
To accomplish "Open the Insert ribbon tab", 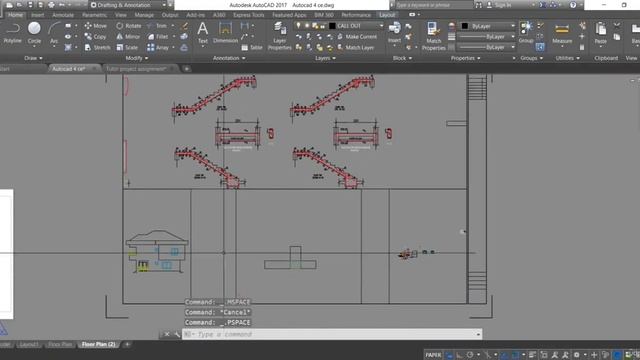I will pos(38,15).
